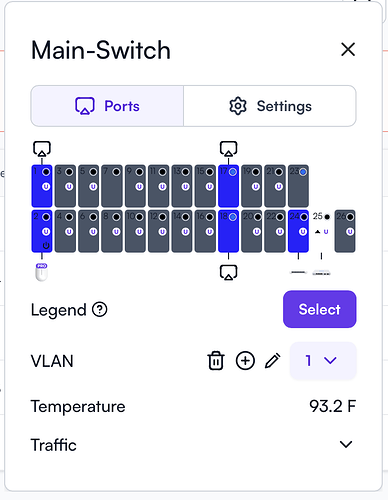Viewport: 388px width, 500px height.
Task: Toggle port 24 on the switch
Action: coord(298,231)
